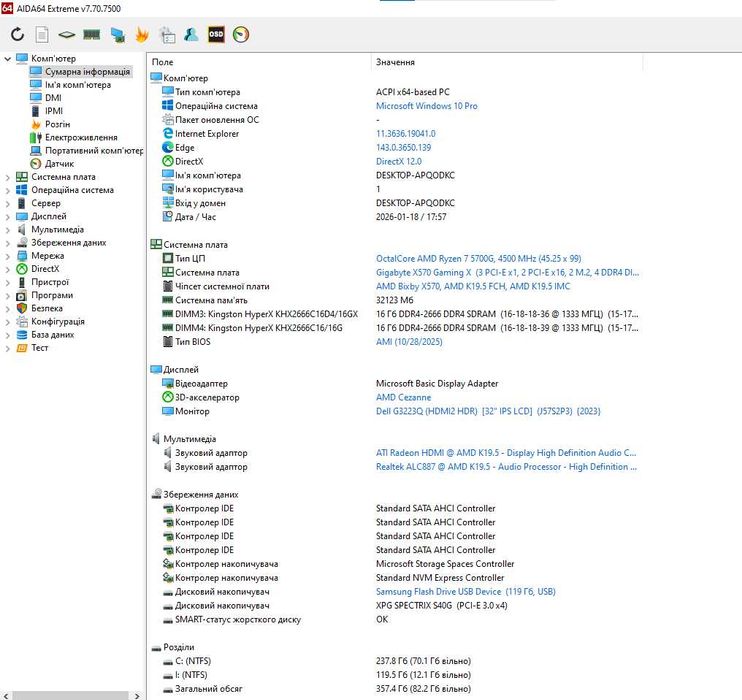Select IPMI in the sidebar tree
742x700 pixels.
[54, 111]
